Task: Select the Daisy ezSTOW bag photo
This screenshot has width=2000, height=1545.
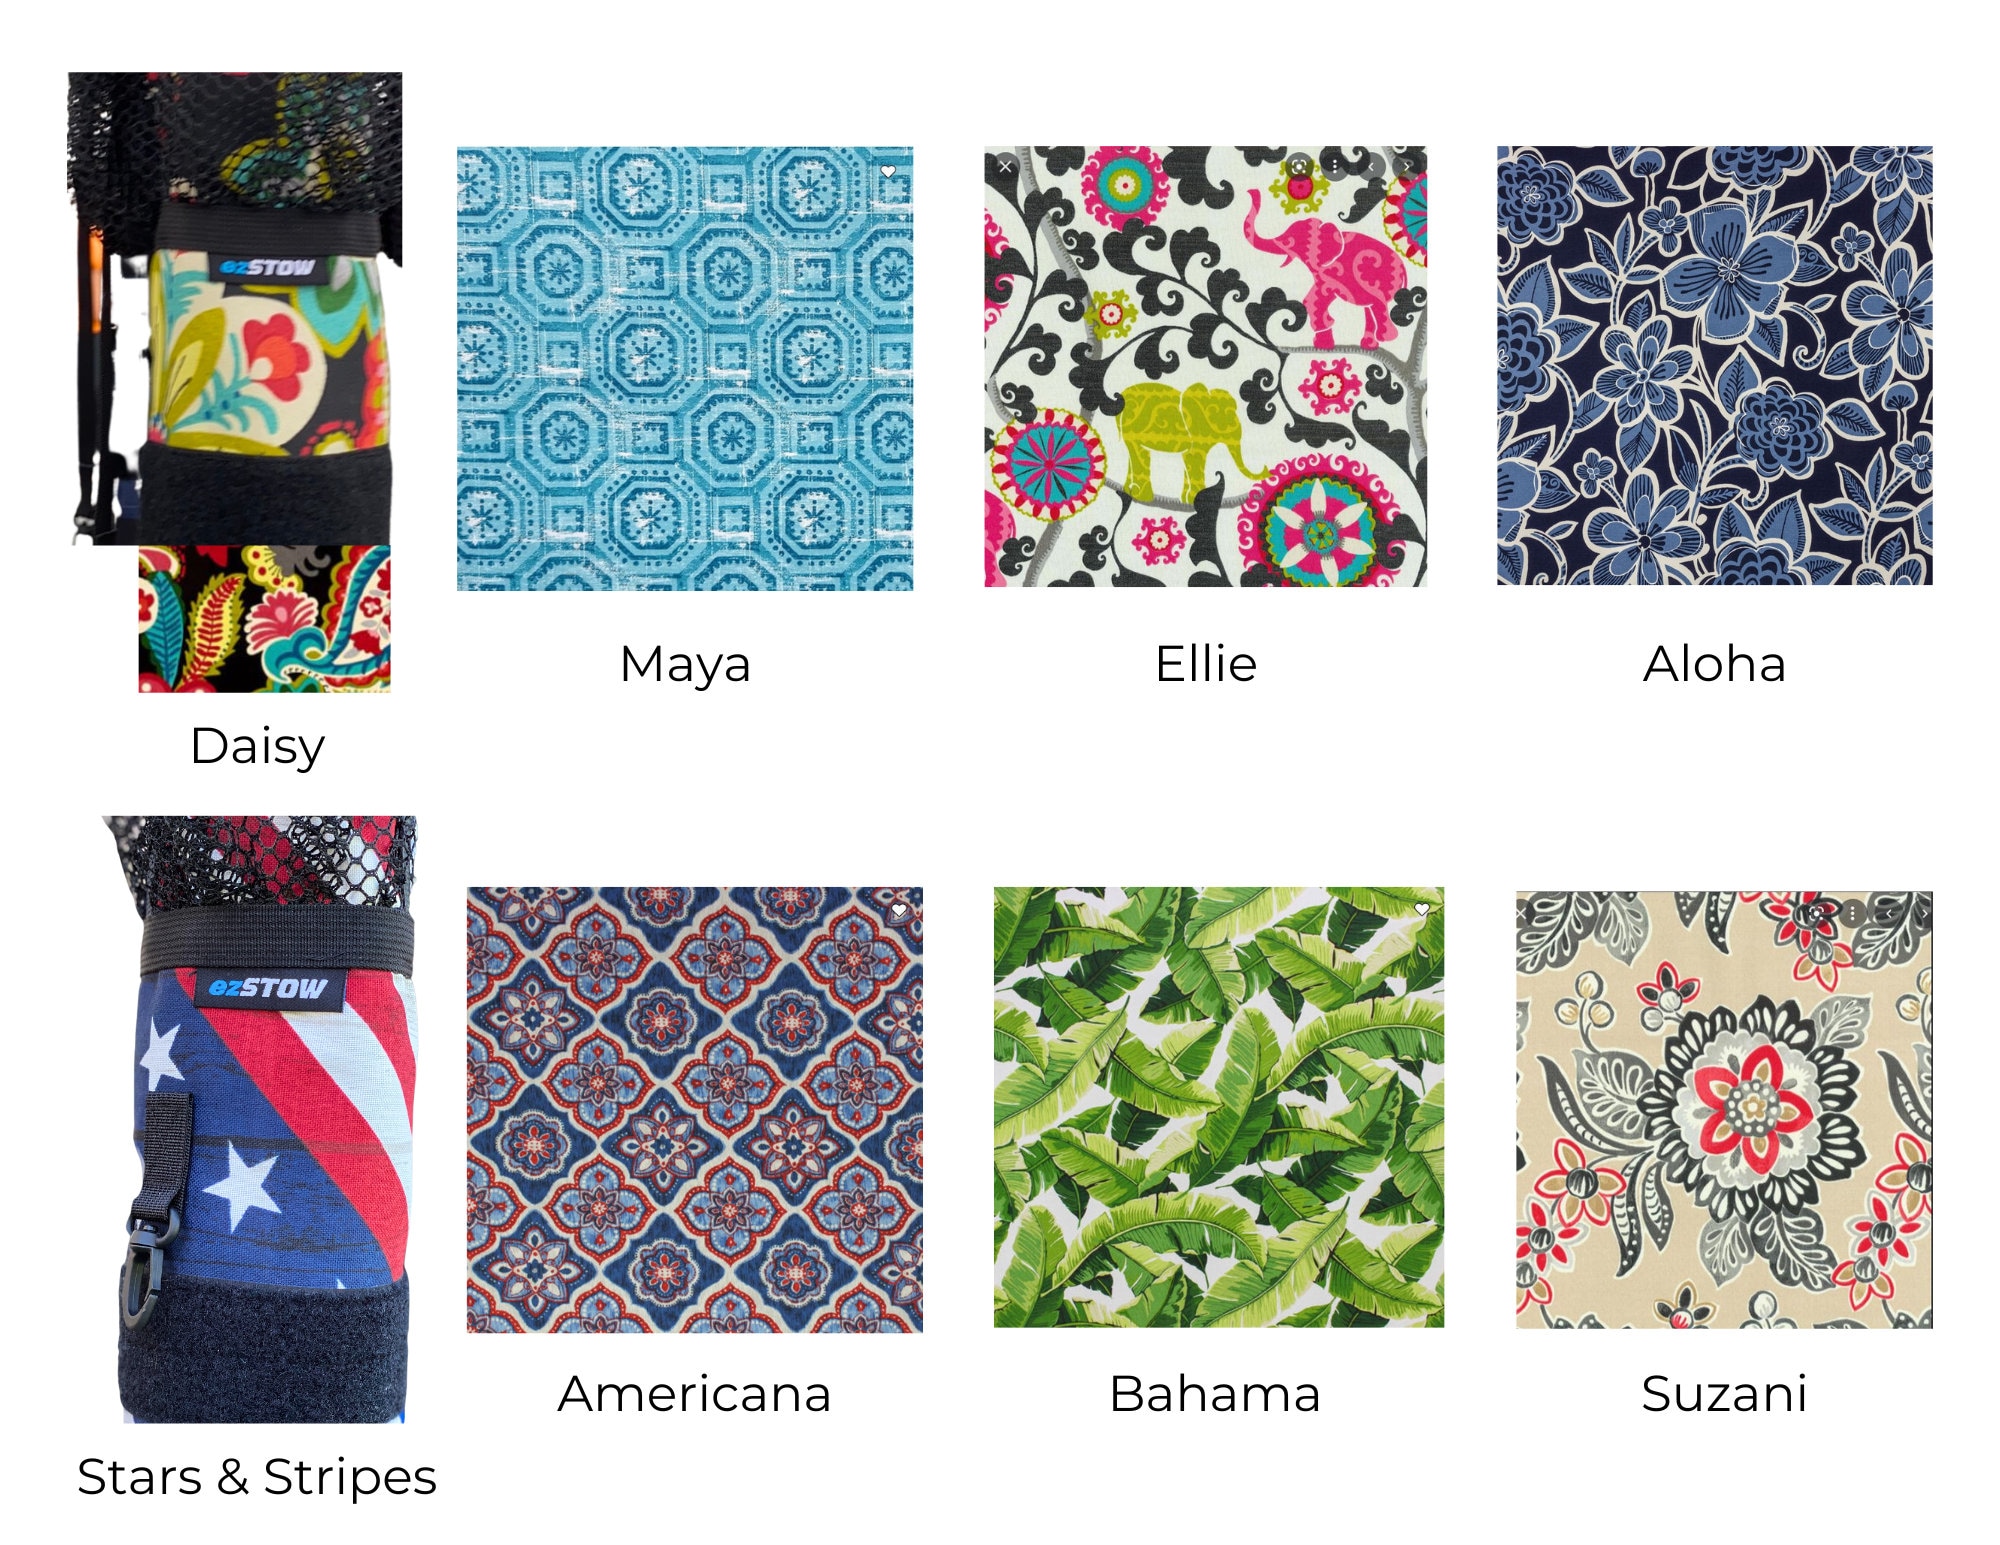Action: 236,308
